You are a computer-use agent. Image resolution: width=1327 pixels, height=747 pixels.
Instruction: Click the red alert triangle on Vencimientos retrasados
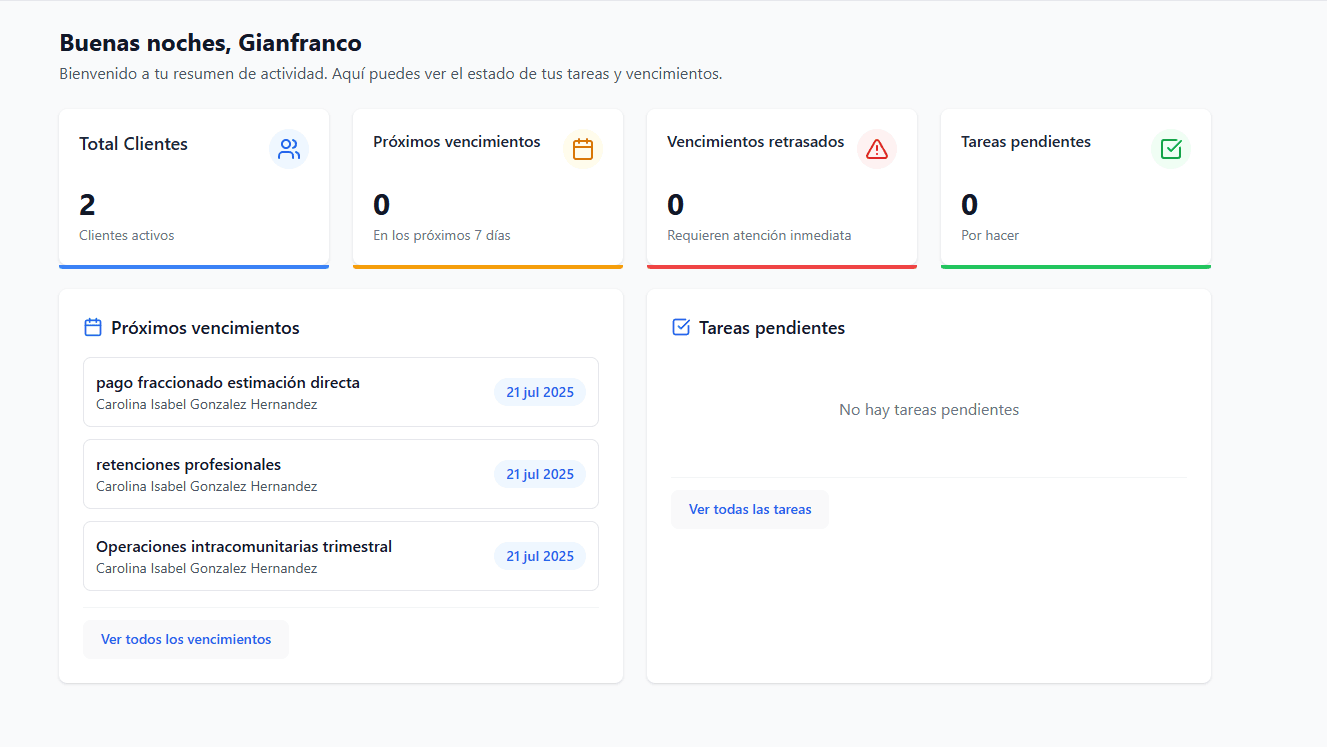click(x=876, y=150)
